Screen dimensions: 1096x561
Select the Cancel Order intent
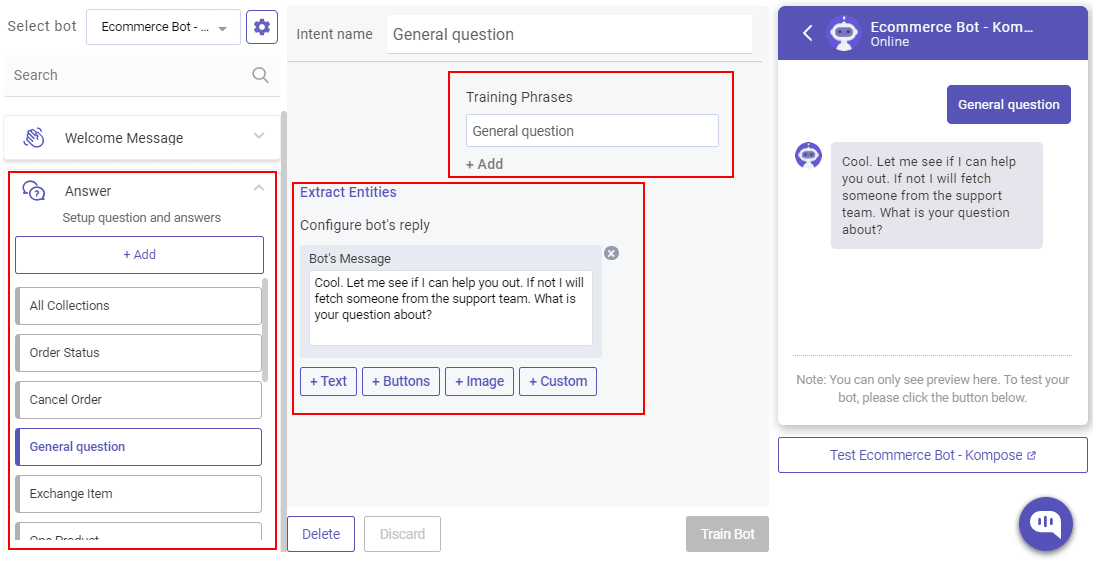coord(138,400)
